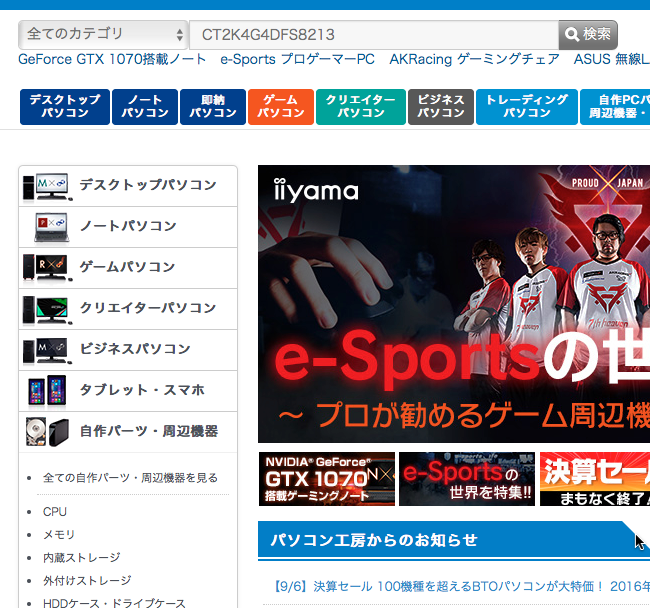Viewport: 650px width, 608px height.
Task: Open AKRacing ゲーミングチェア link
Action: click(x=474, y=59)
